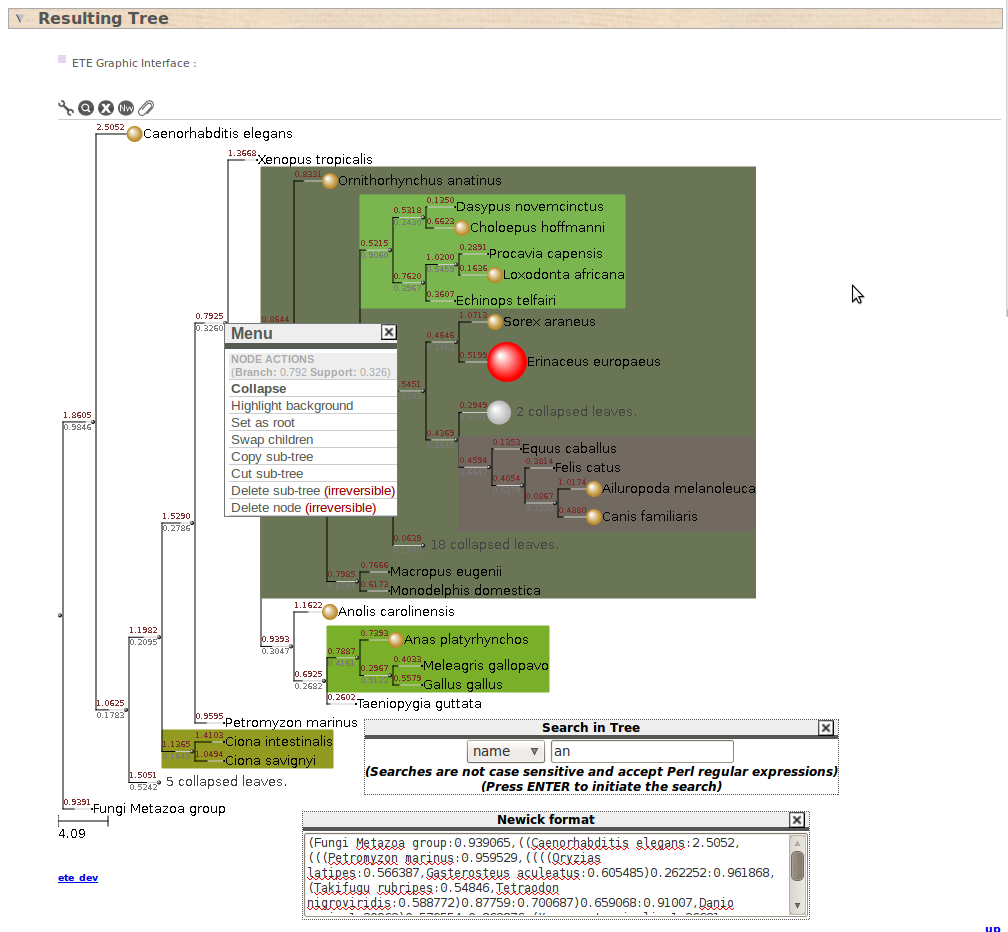Open the name search attribute dropdown

(505, 751)
